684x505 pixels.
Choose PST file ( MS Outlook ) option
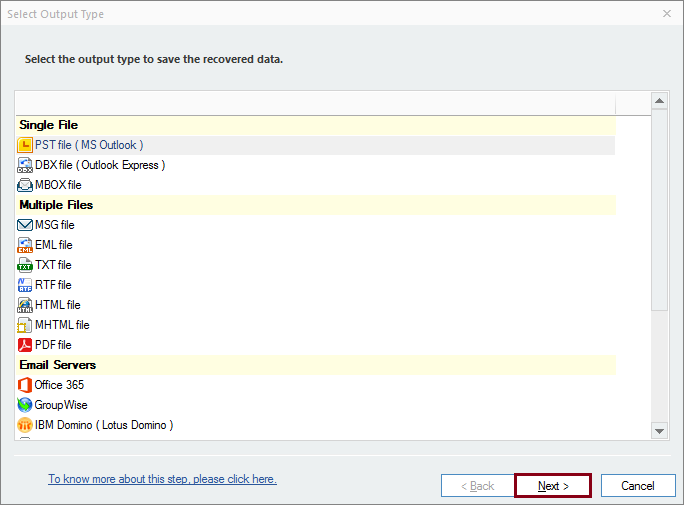click(x=315, y=145)
